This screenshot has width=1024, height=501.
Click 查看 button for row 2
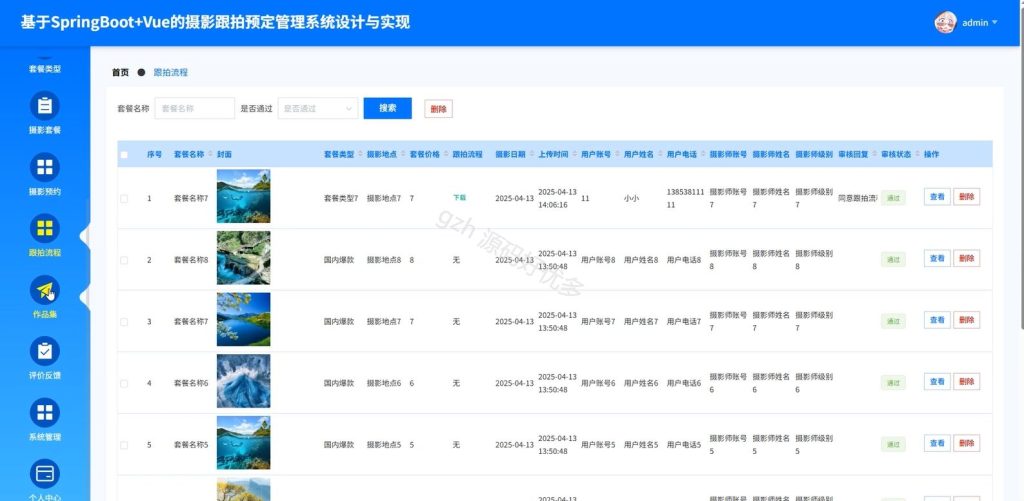tap(937, 259)
